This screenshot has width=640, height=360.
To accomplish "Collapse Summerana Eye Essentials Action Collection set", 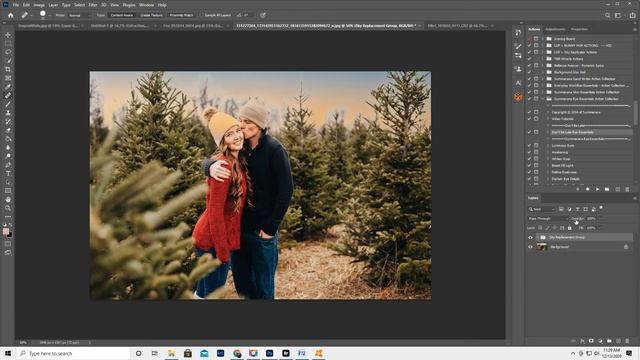I will coord(543,99).
